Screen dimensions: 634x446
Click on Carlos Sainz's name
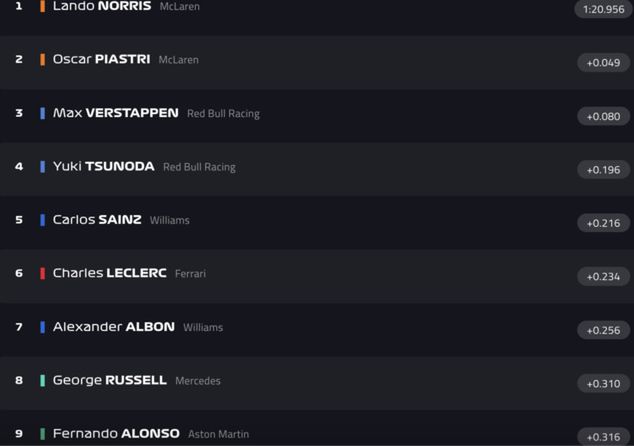[x=97, y=220]
